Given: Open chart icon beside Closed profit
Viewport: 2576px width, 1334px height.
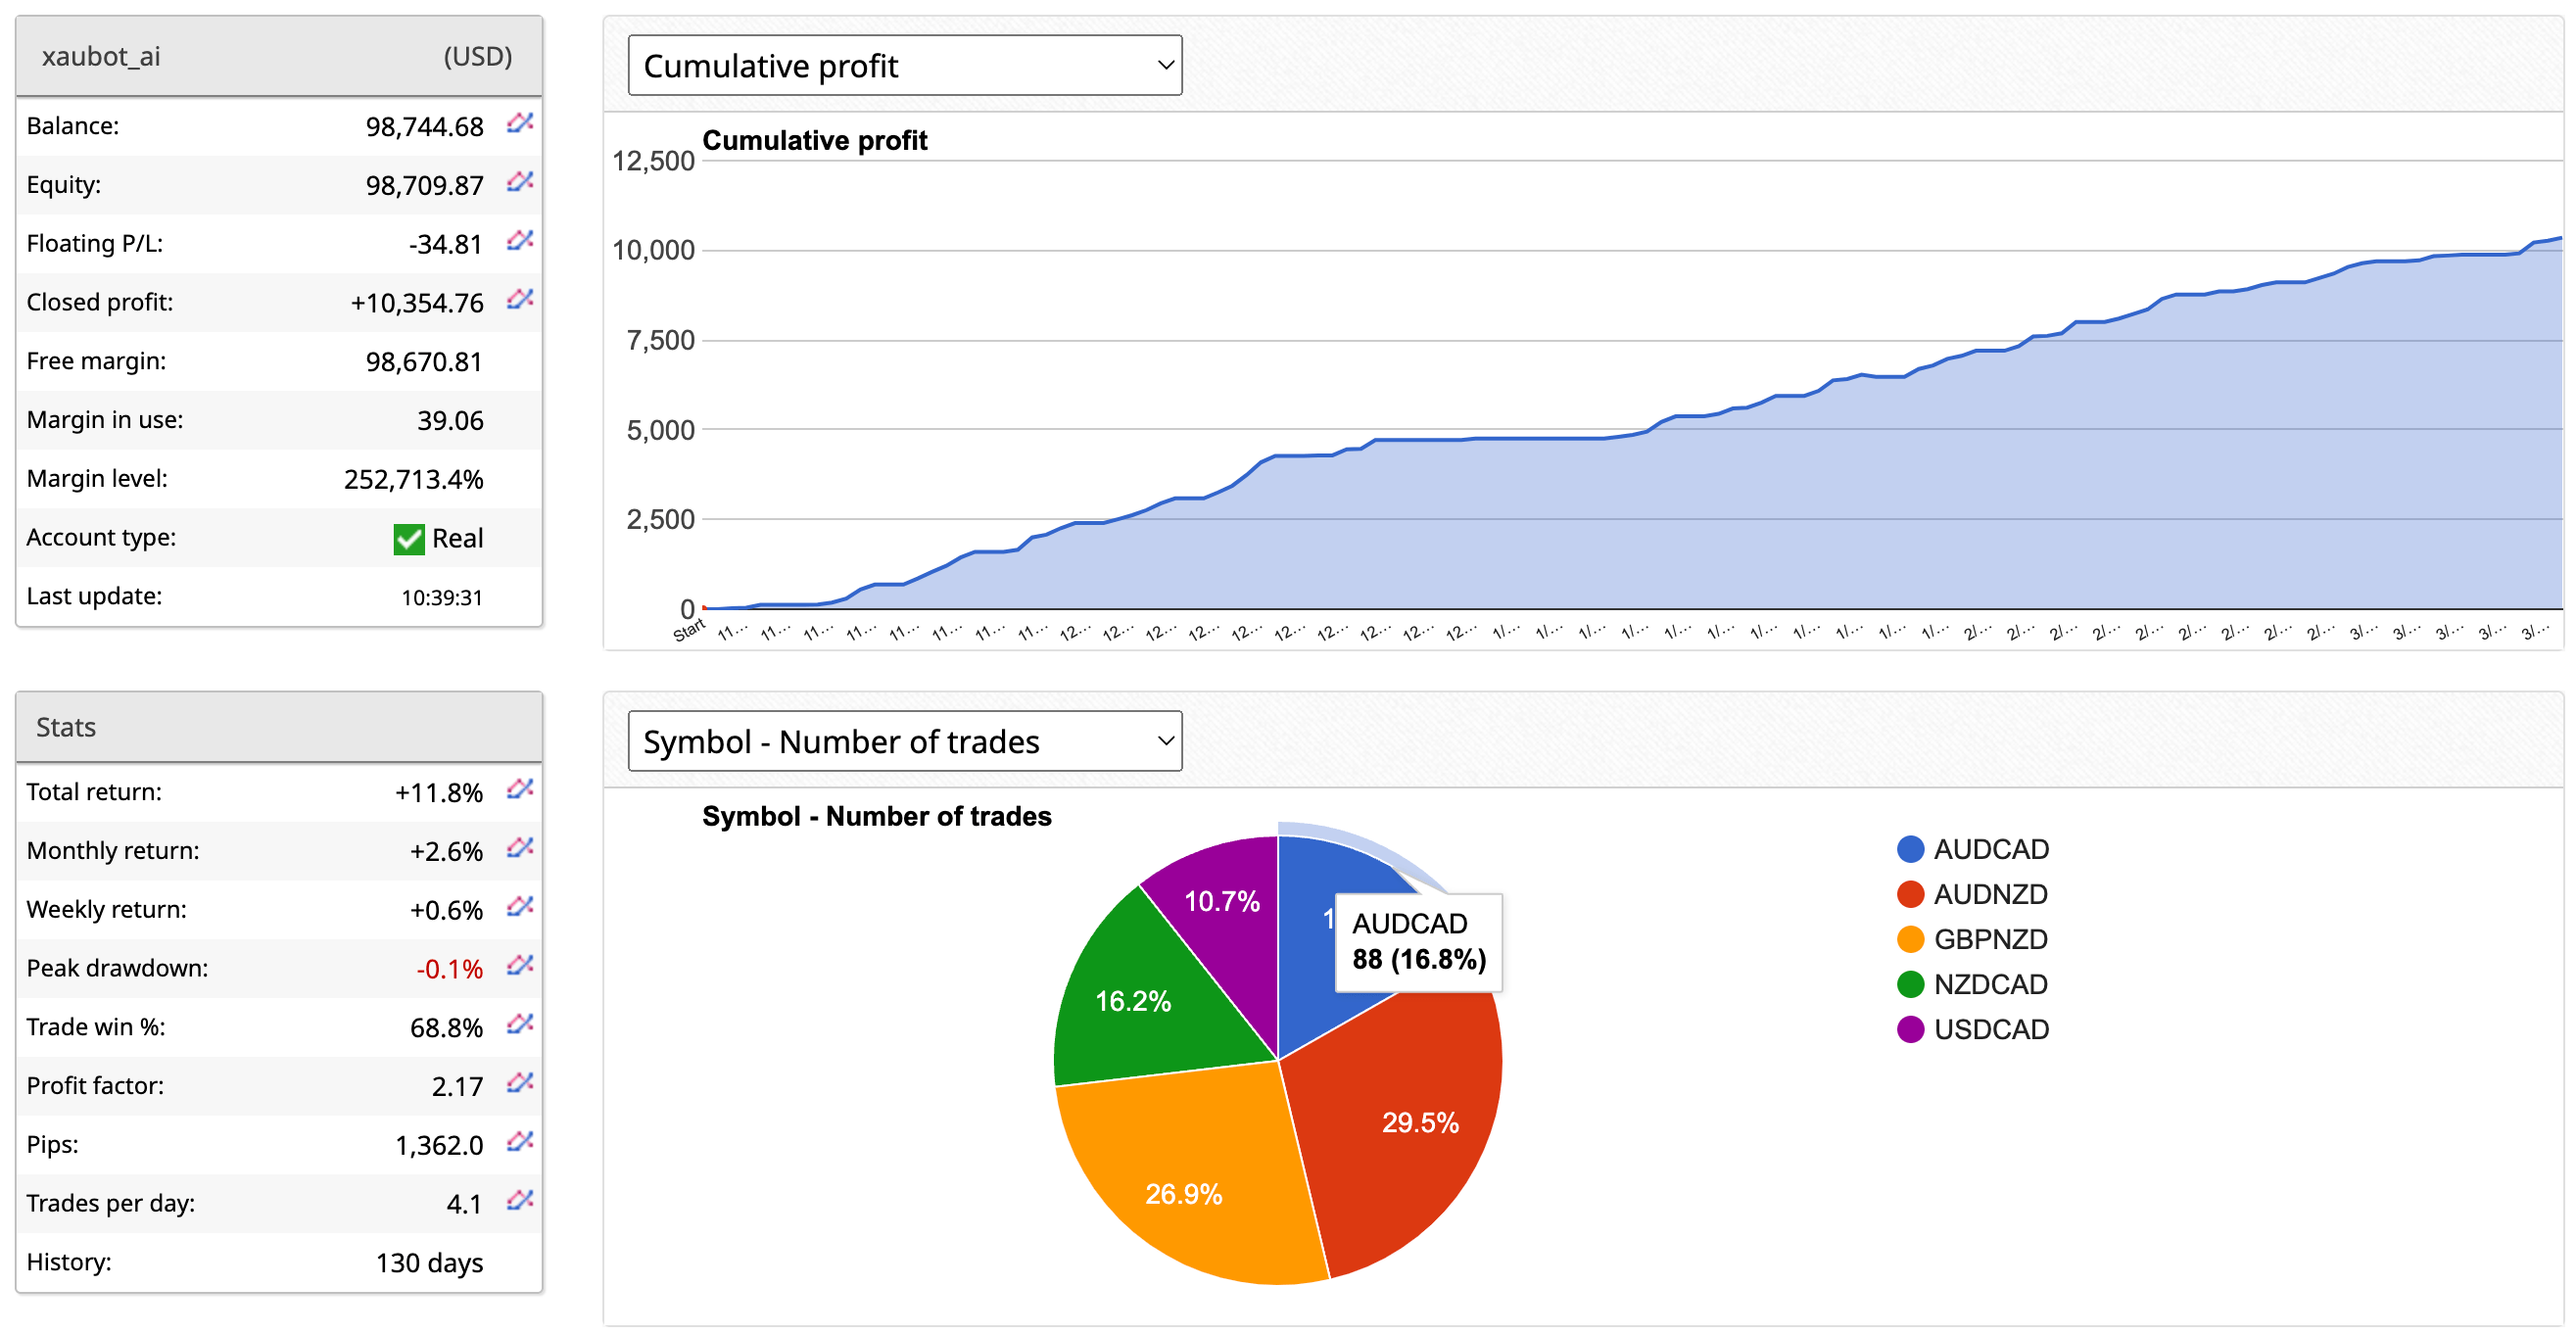Looking at the screenshot, I should point(520,300).
